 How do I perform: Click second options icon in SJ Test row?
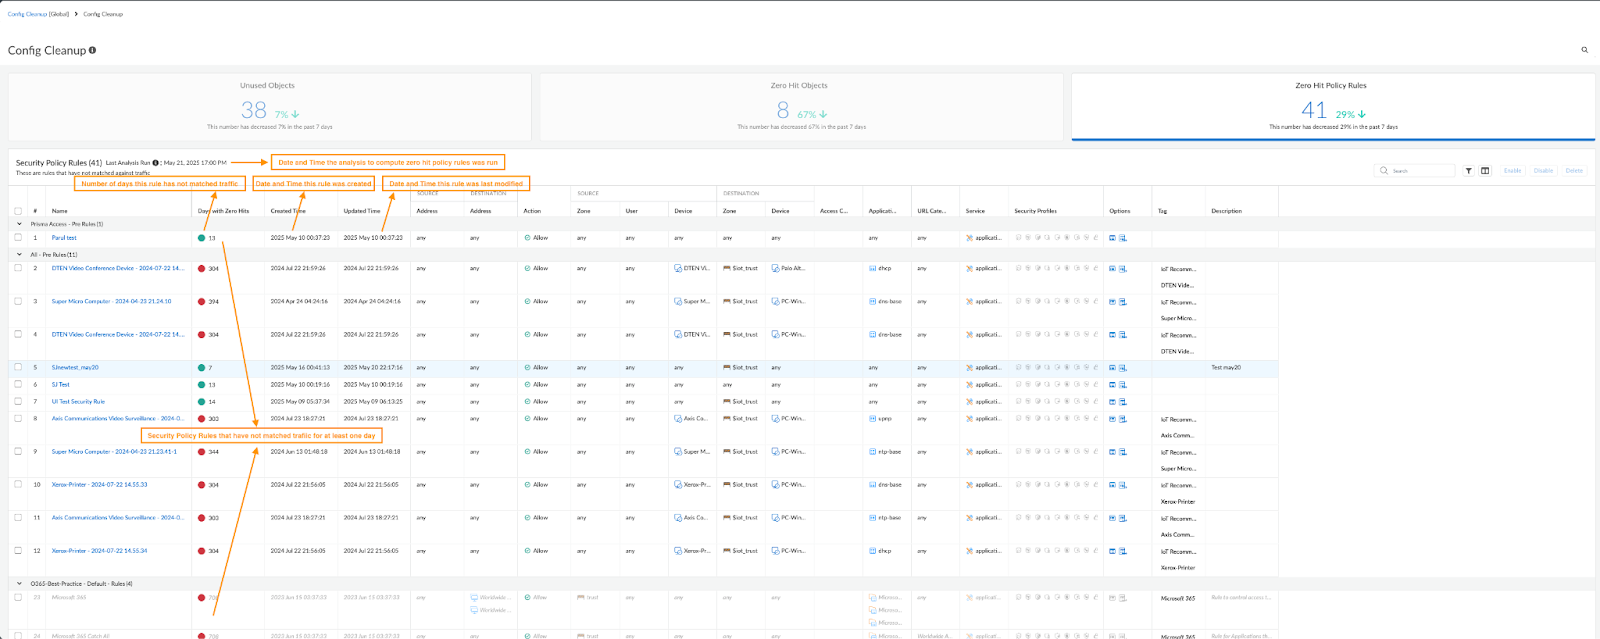click(1123, 385)
